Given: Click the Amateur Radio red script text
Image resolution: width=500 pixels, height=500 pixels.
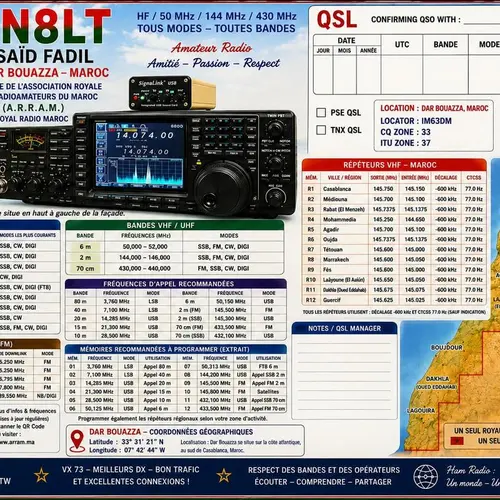Looking at the screenshot, I should 212,48.
